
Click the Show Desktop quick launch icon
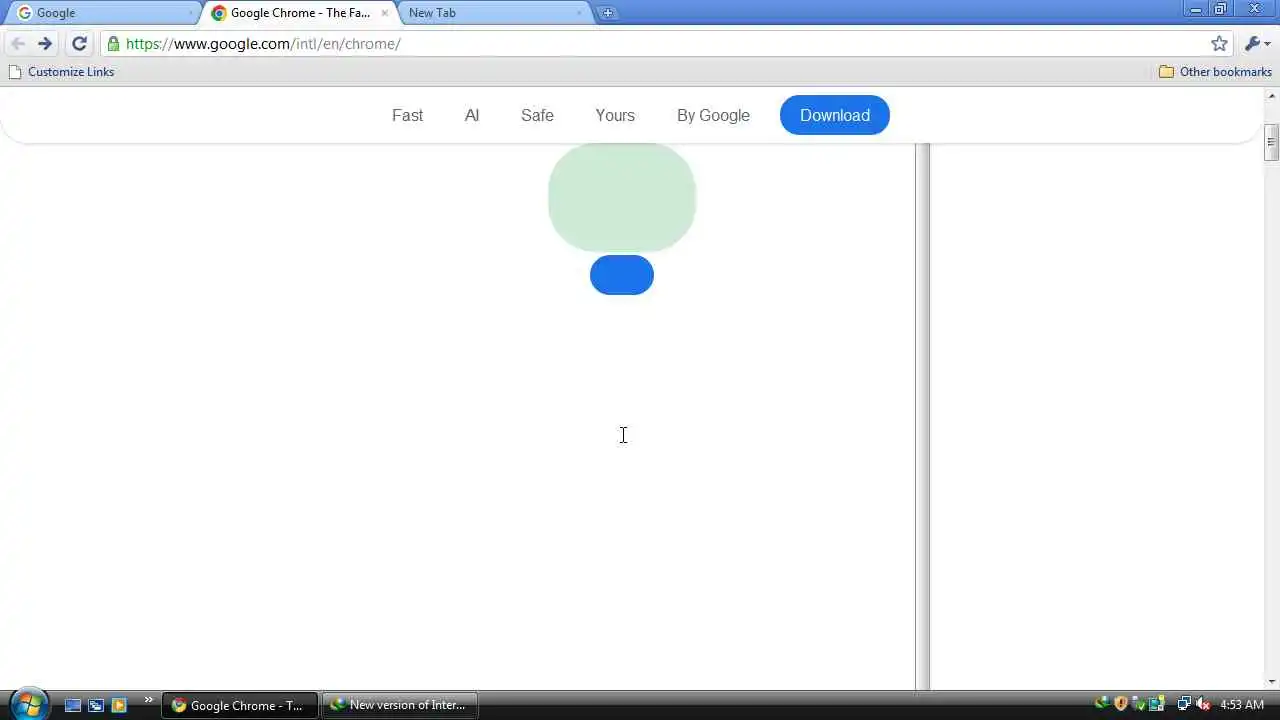point(73,705)
